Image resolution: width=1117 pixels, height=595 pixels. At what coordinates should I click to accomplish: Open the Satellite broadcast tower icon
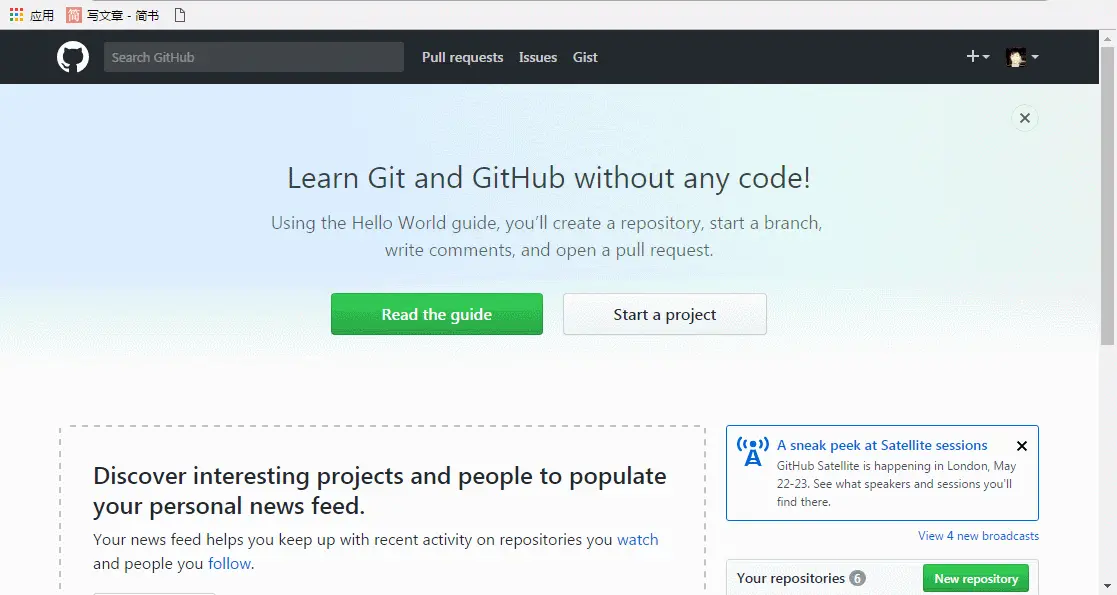753,452
